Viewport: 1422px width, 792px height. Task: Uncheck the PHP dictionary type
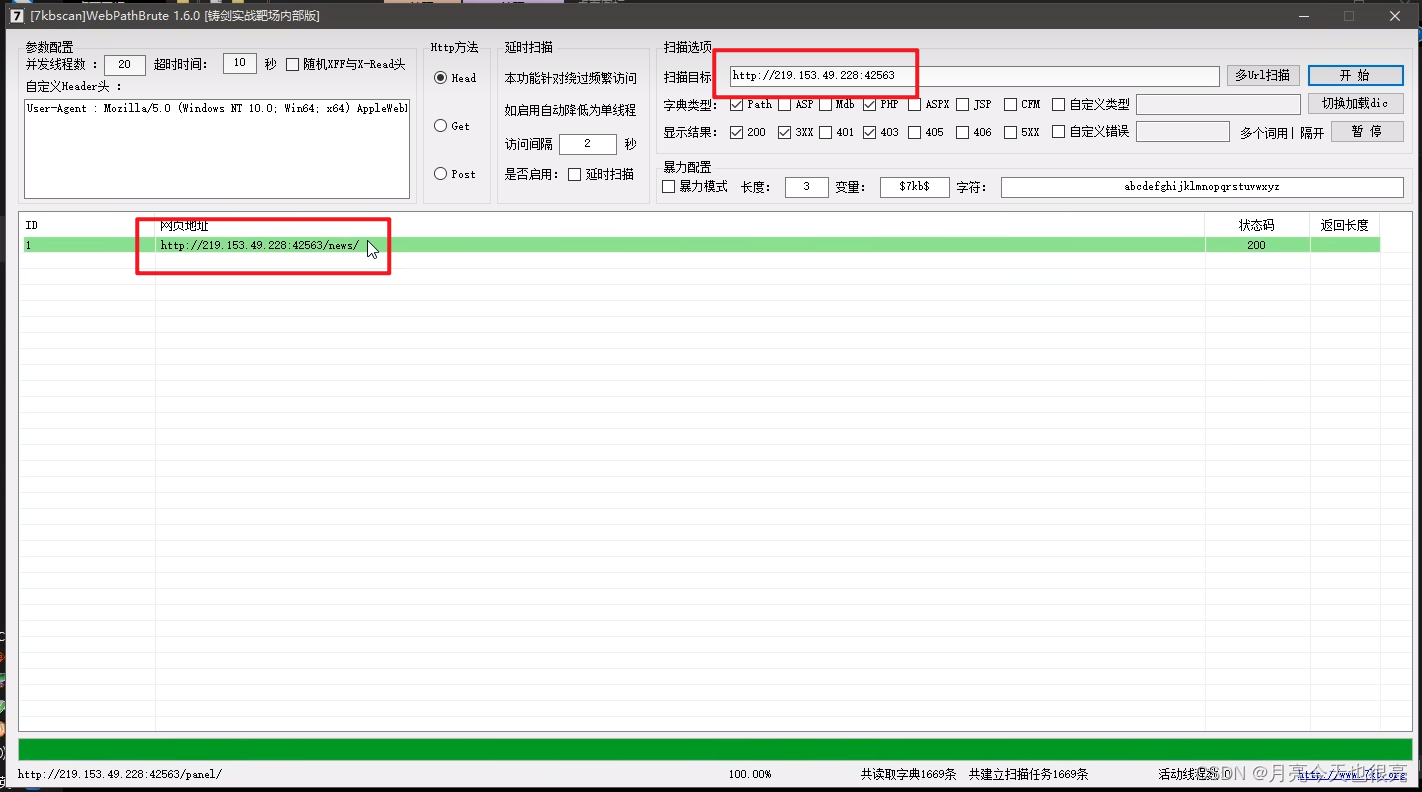click(870, 104)
